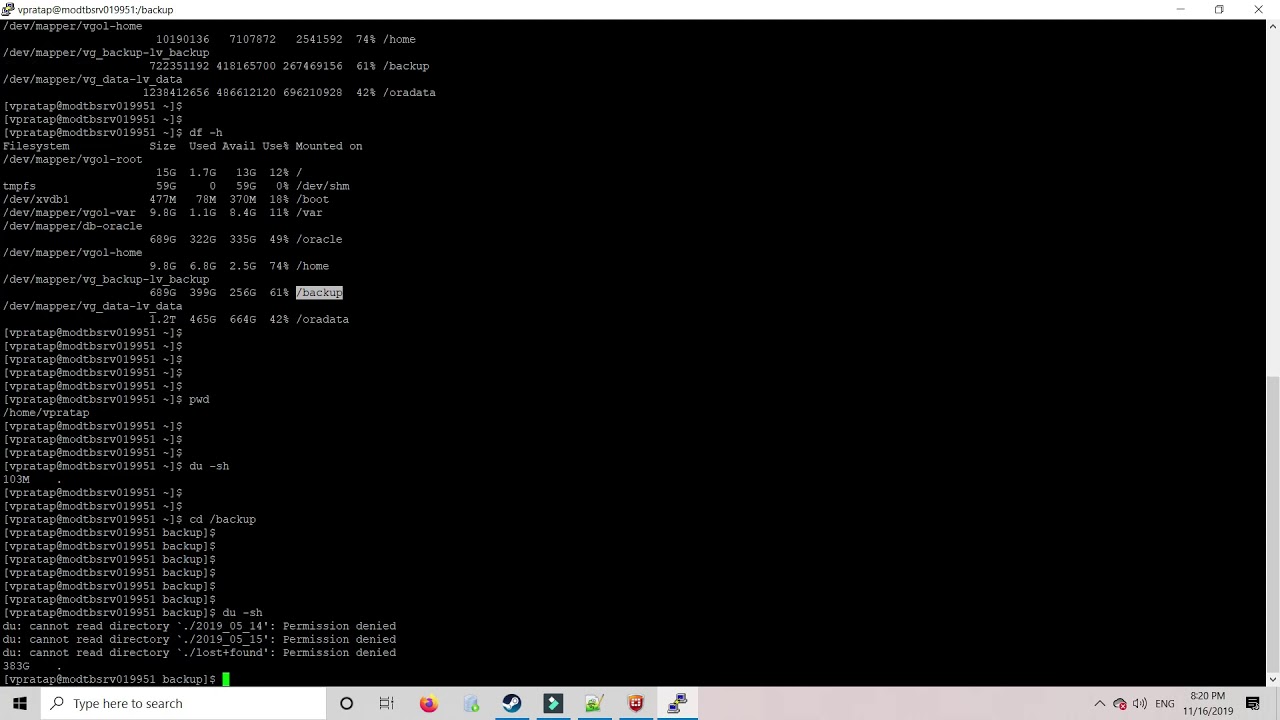The height and width of the screenshot is (720, 1280).
Task: Open the red shield security app icon
Action: click(x=635, y=703)
